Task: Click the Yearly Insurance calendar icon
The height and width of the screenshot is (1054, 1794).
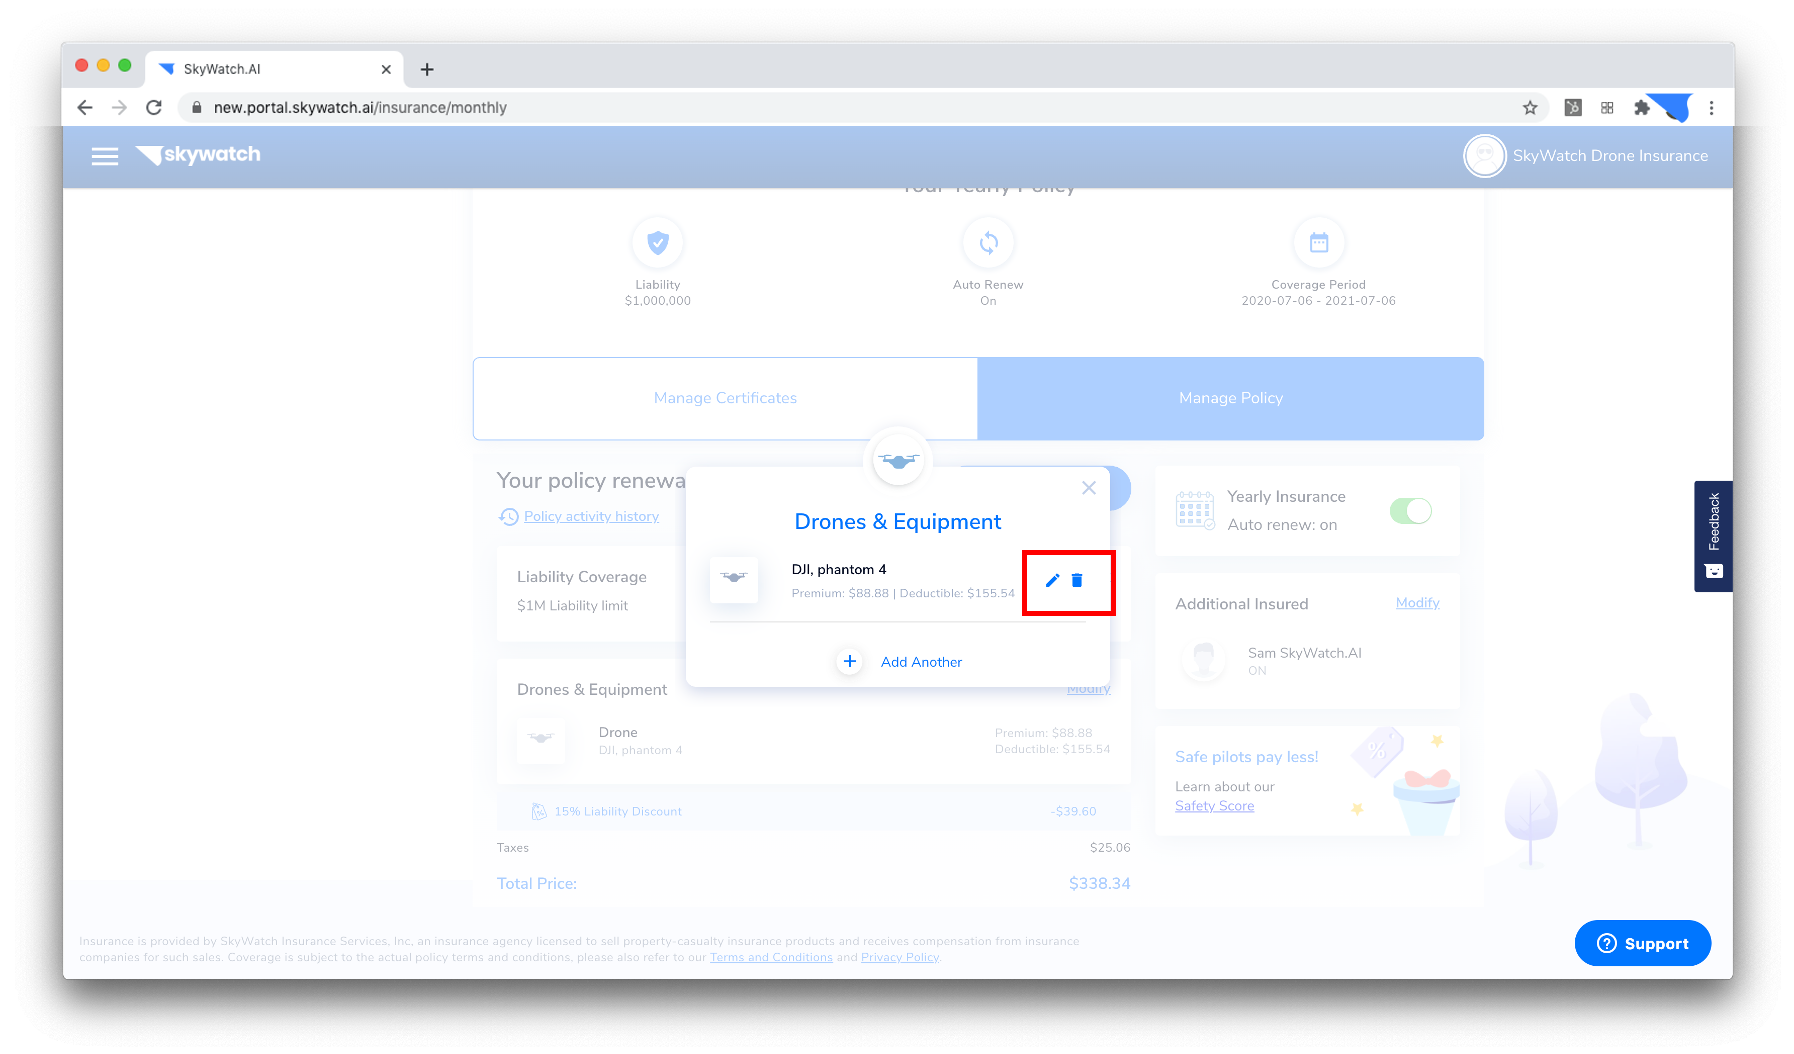Action: click(x=1196, y=510)
